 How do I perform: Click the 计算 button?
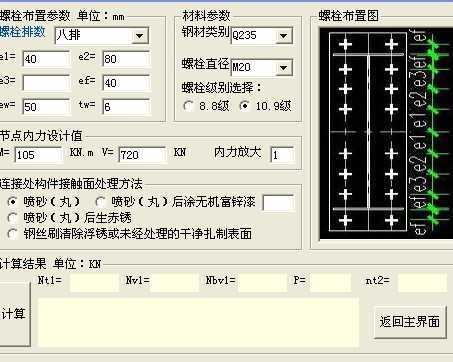tap(15, 314)
